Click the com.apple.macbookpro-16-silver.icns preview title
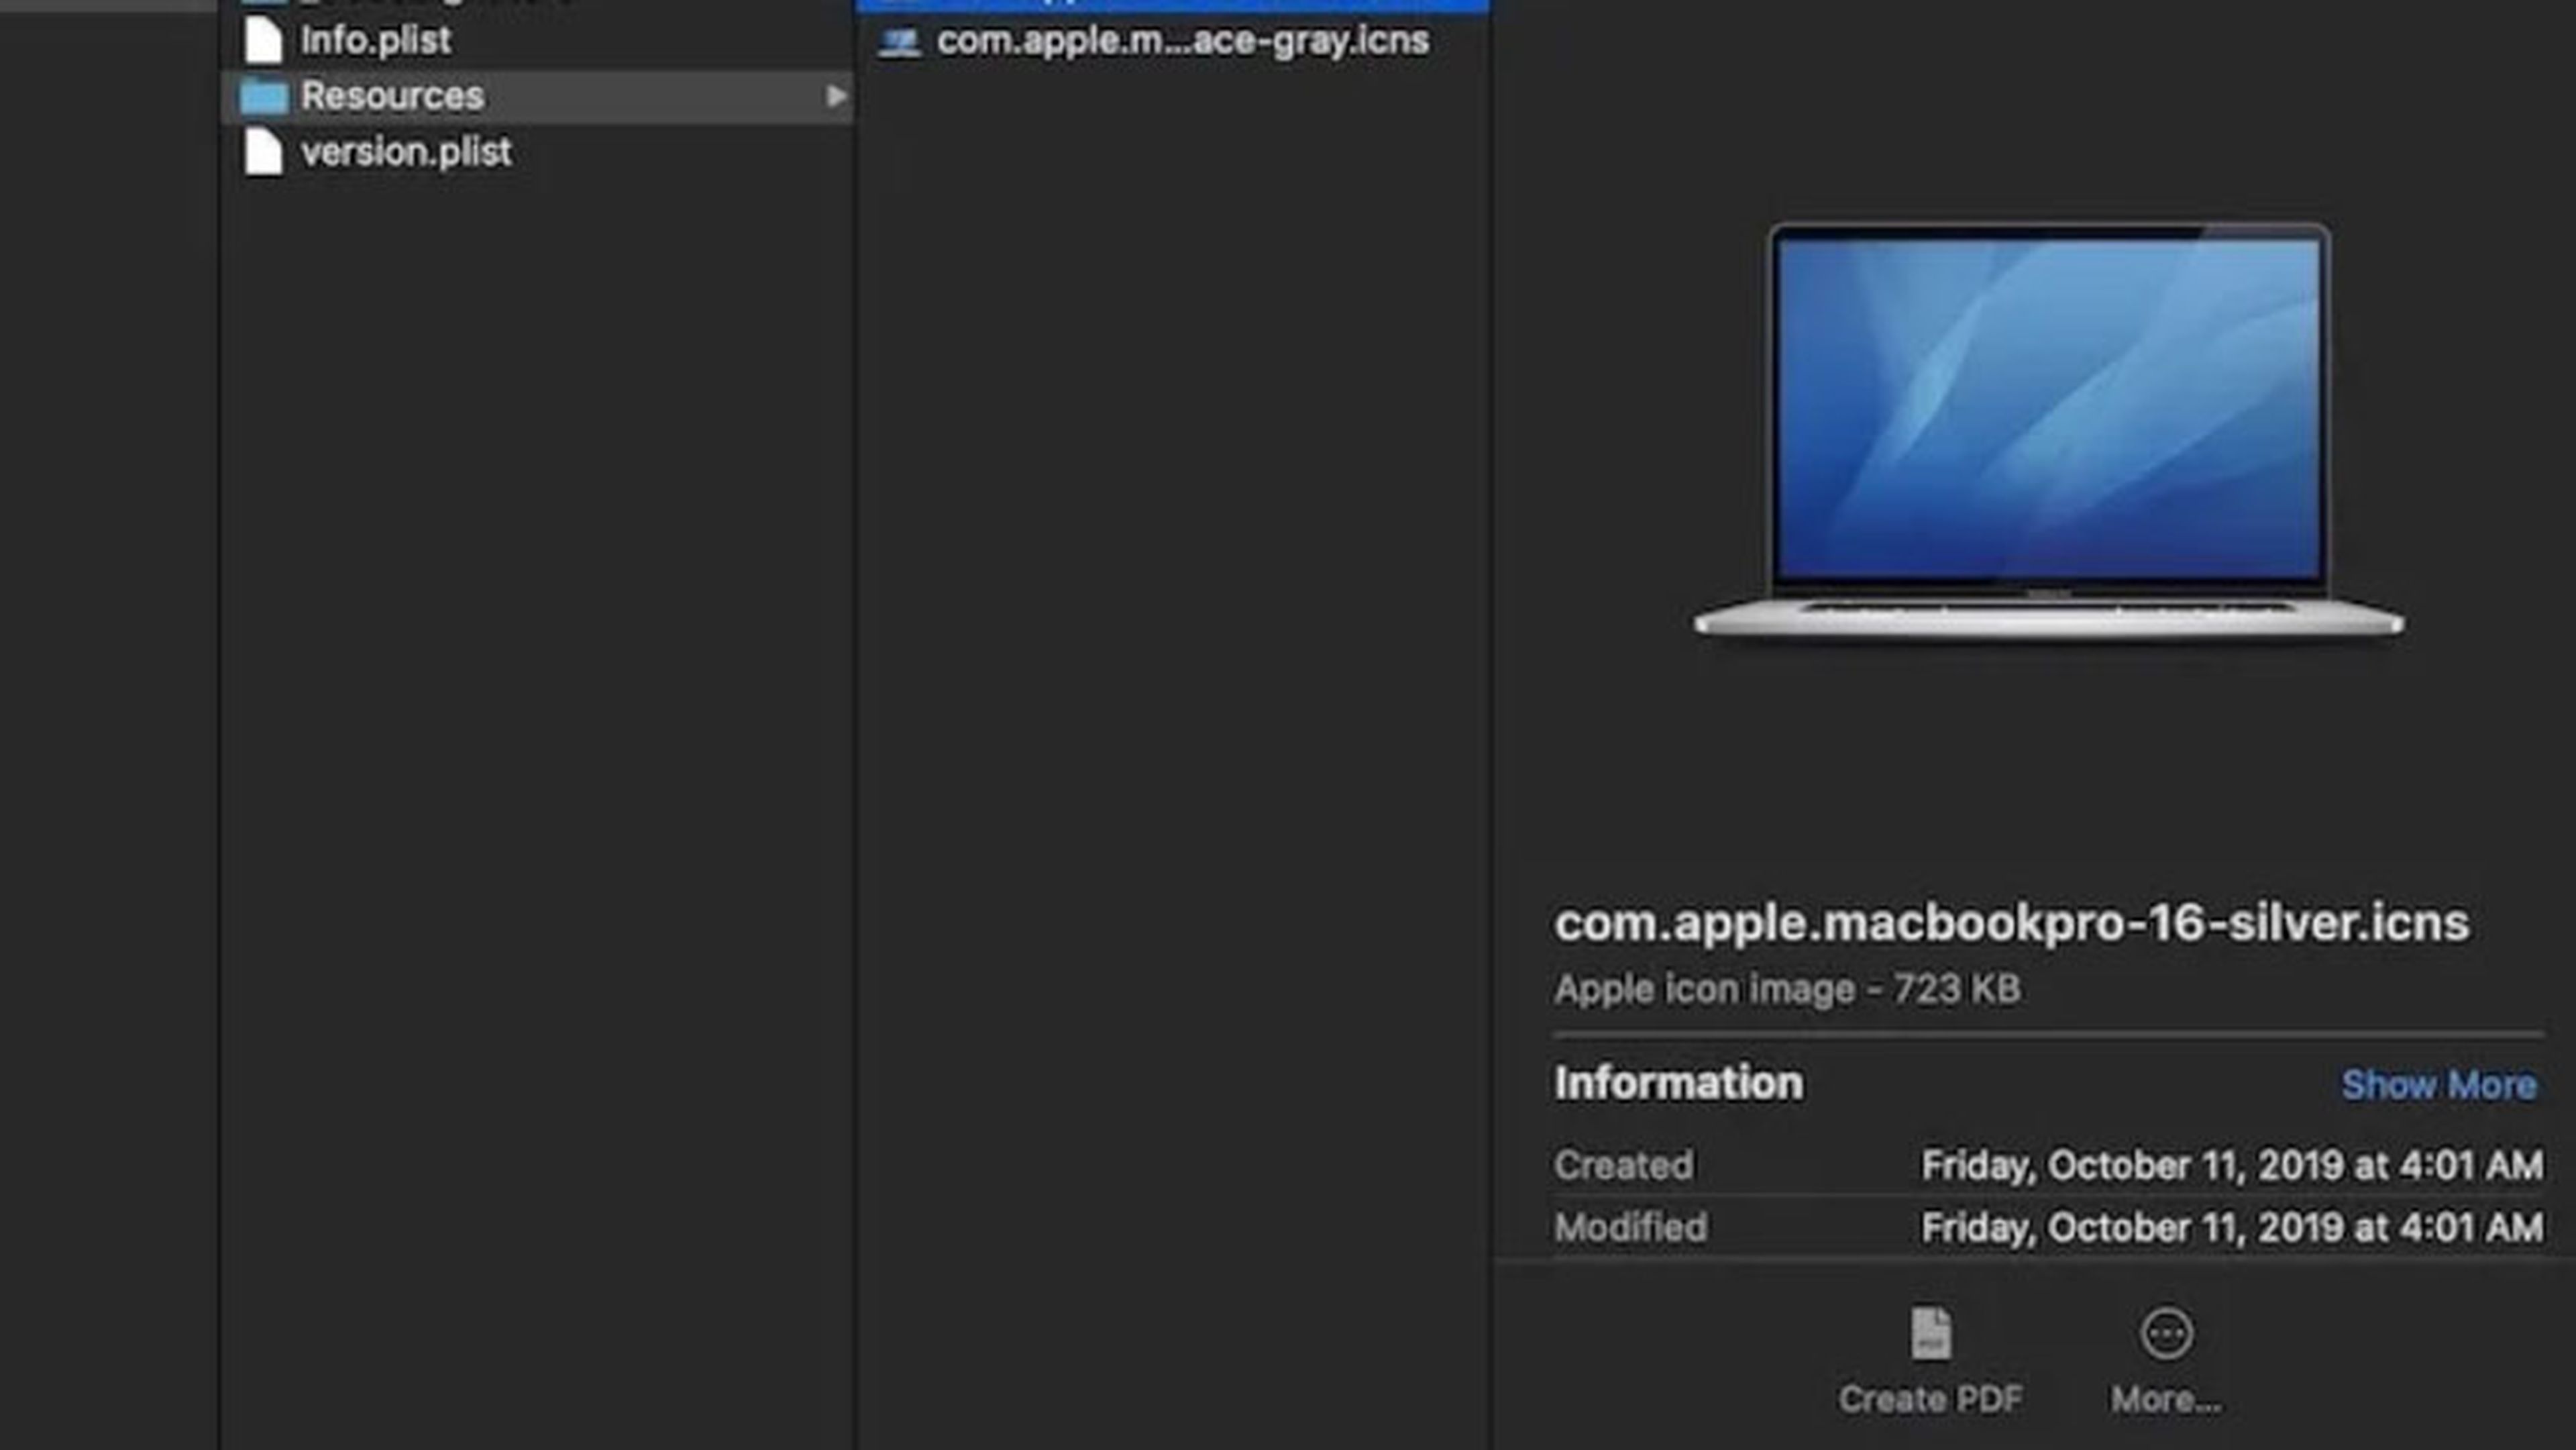The height and width of the screenshot is (1450, 2576). click(x=2011, y=922)
